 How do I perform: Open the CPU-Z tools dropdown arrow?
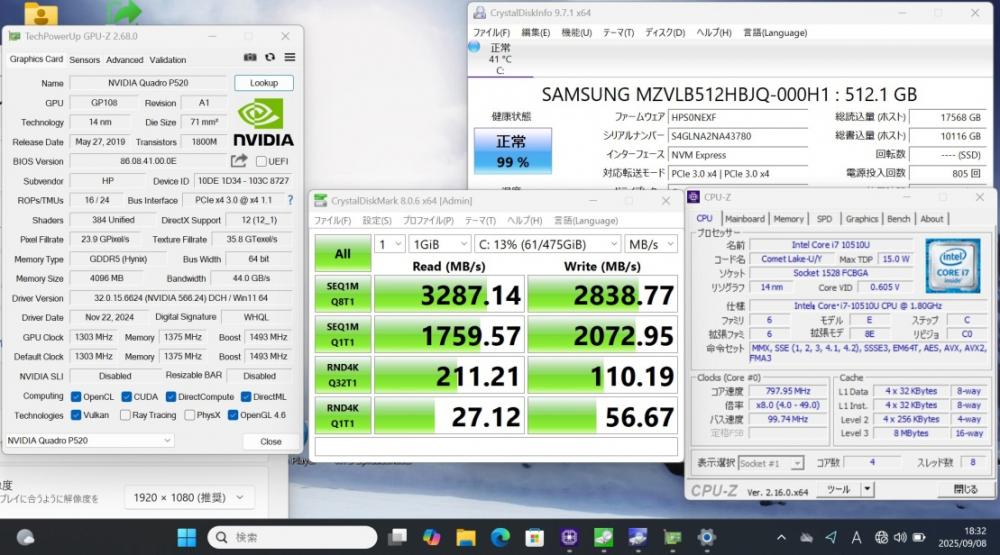(x=867, y=489)
